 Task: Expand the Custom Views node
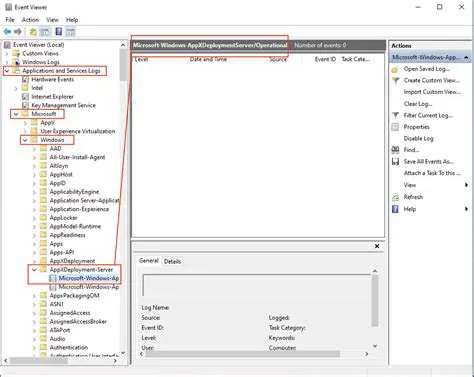tap(7, 54)
